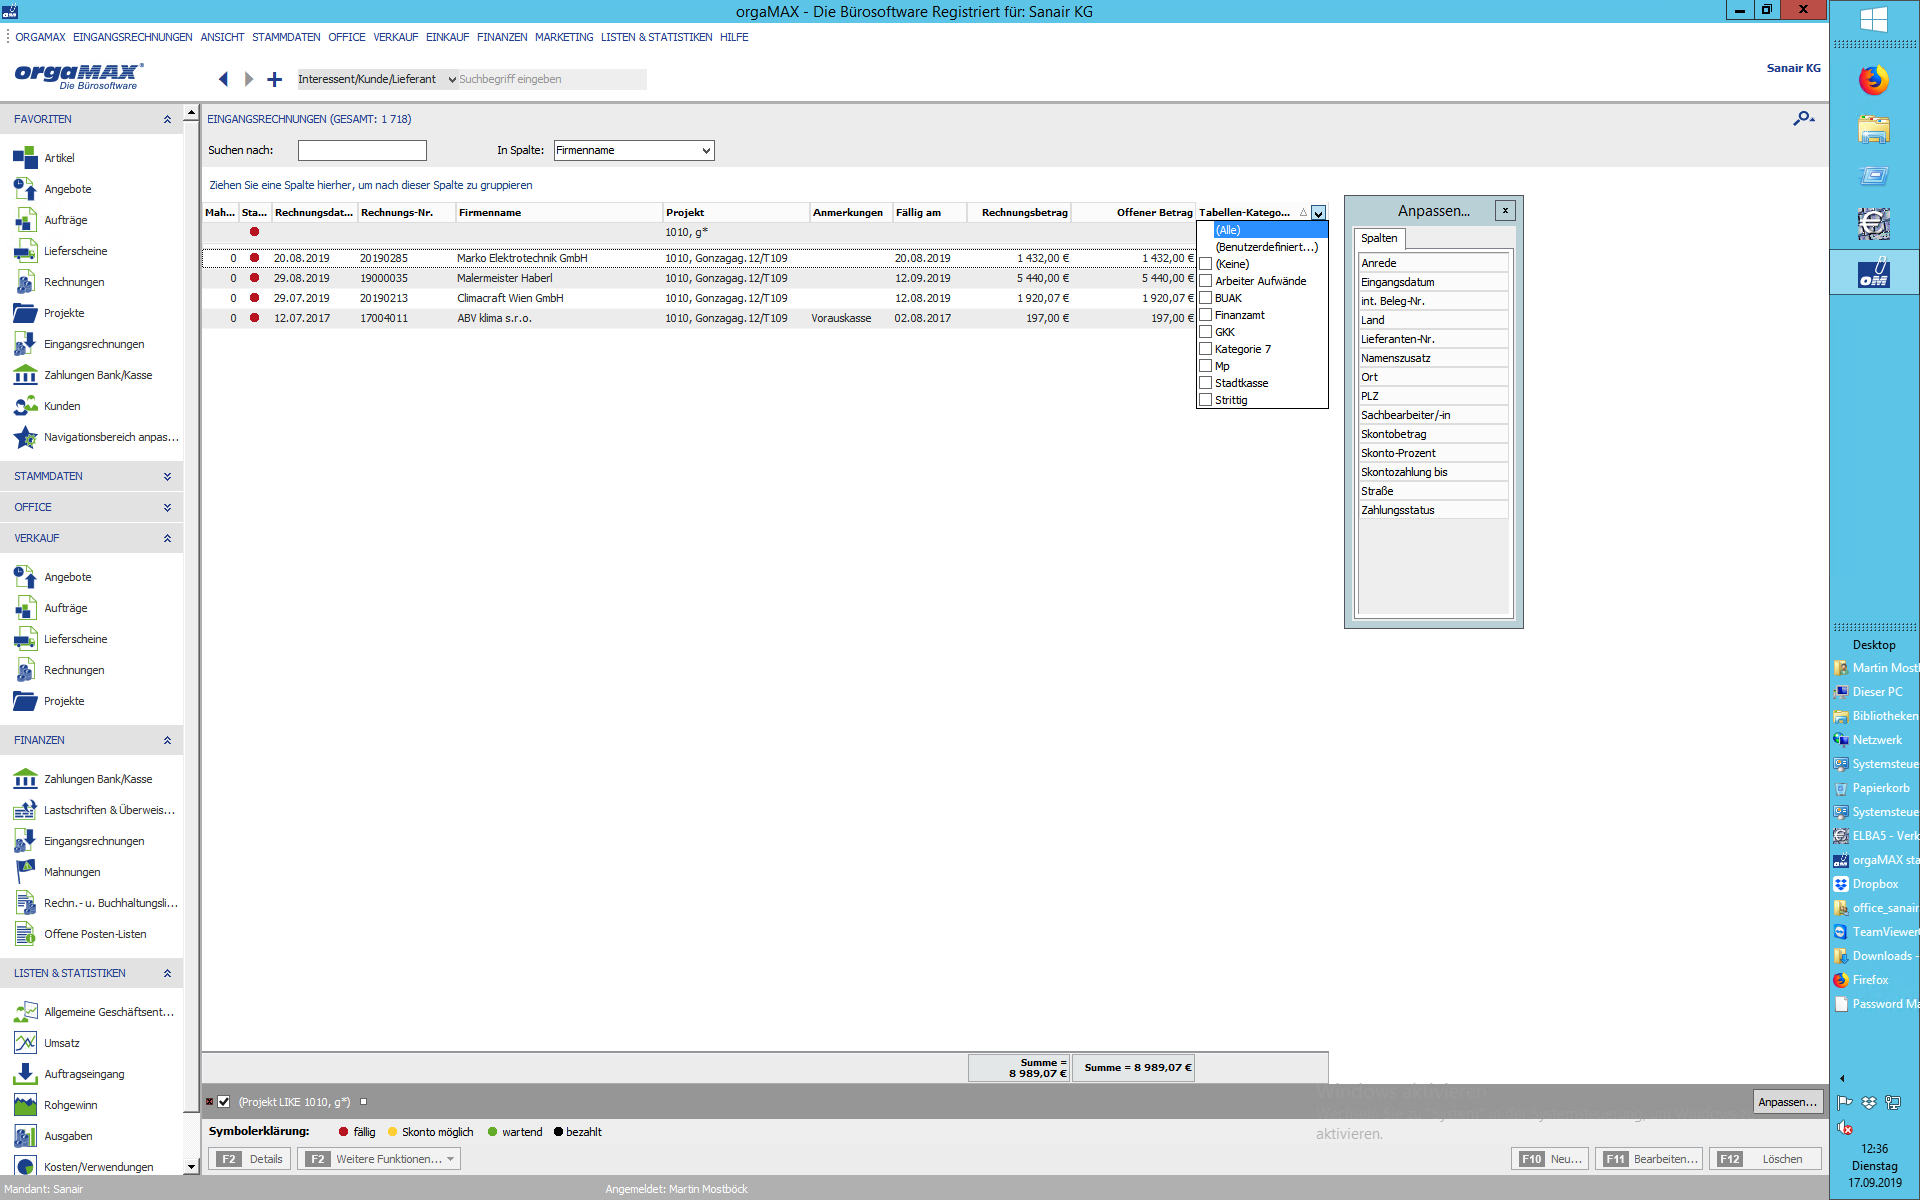
Task: Click the sidebar scrollbar down arrow
Action: 191,1166
